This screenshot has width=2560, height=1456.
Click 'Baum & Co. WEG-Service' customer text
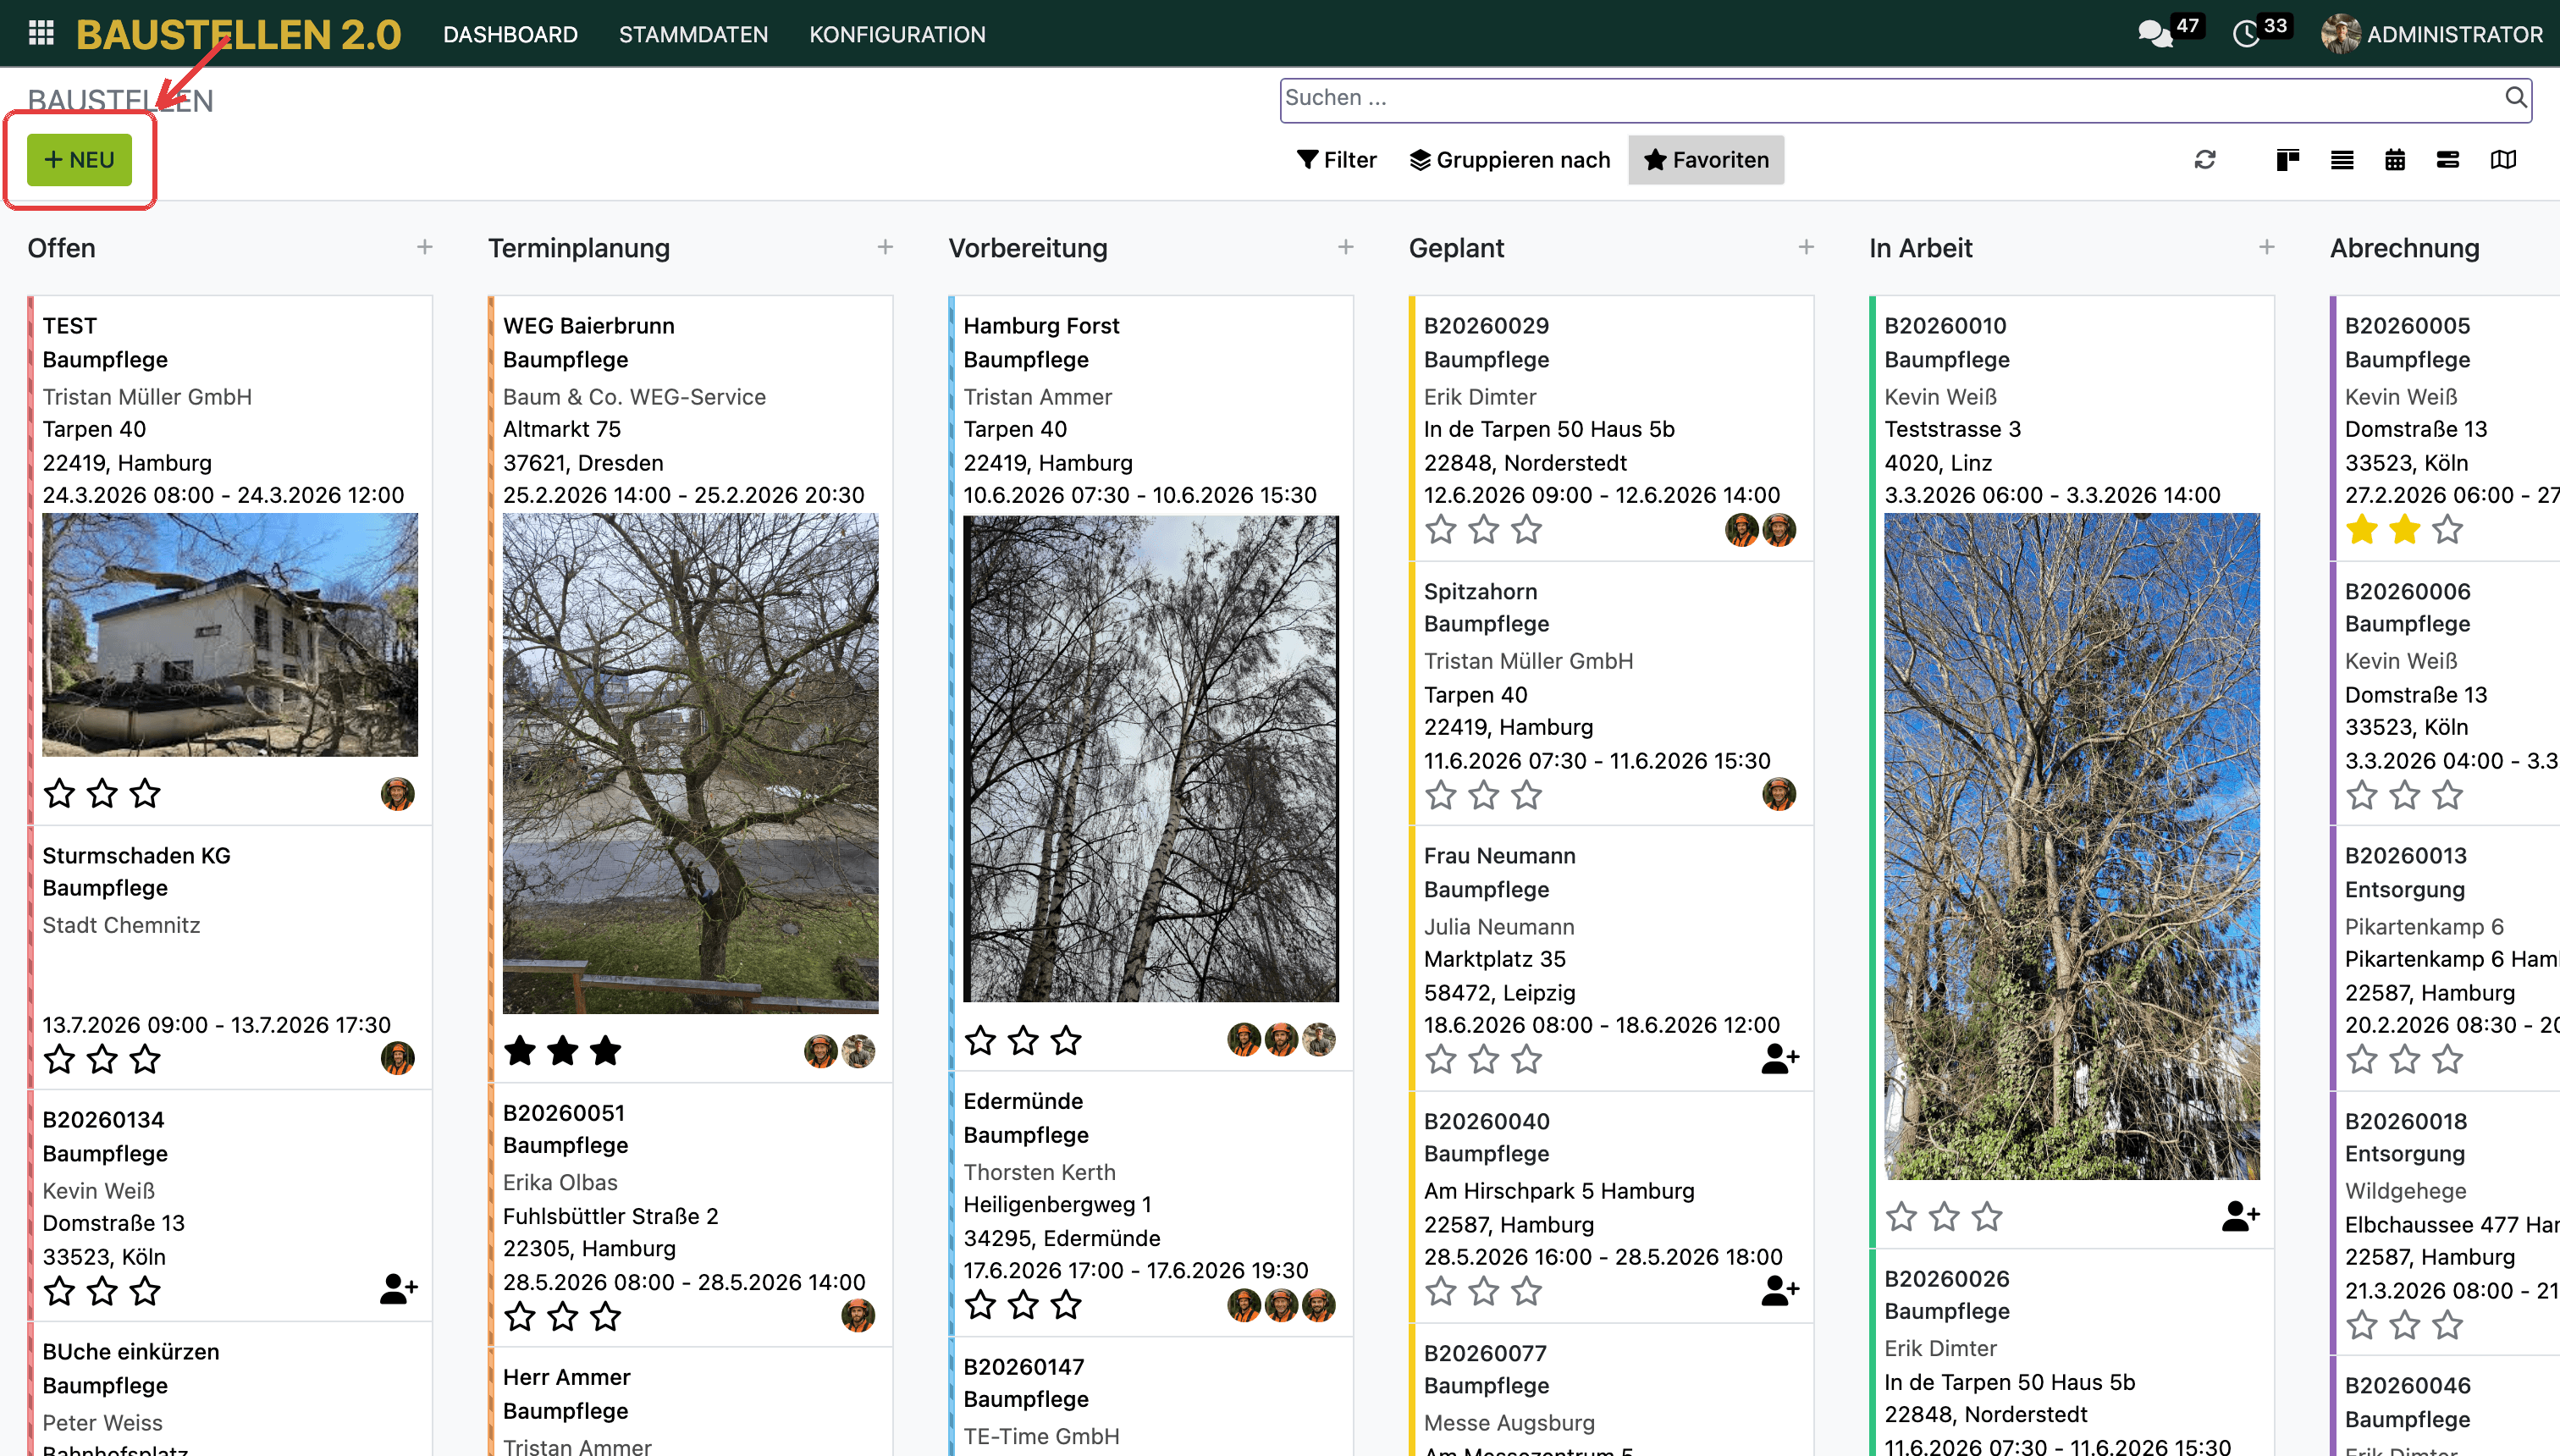(x=634, y=397)
